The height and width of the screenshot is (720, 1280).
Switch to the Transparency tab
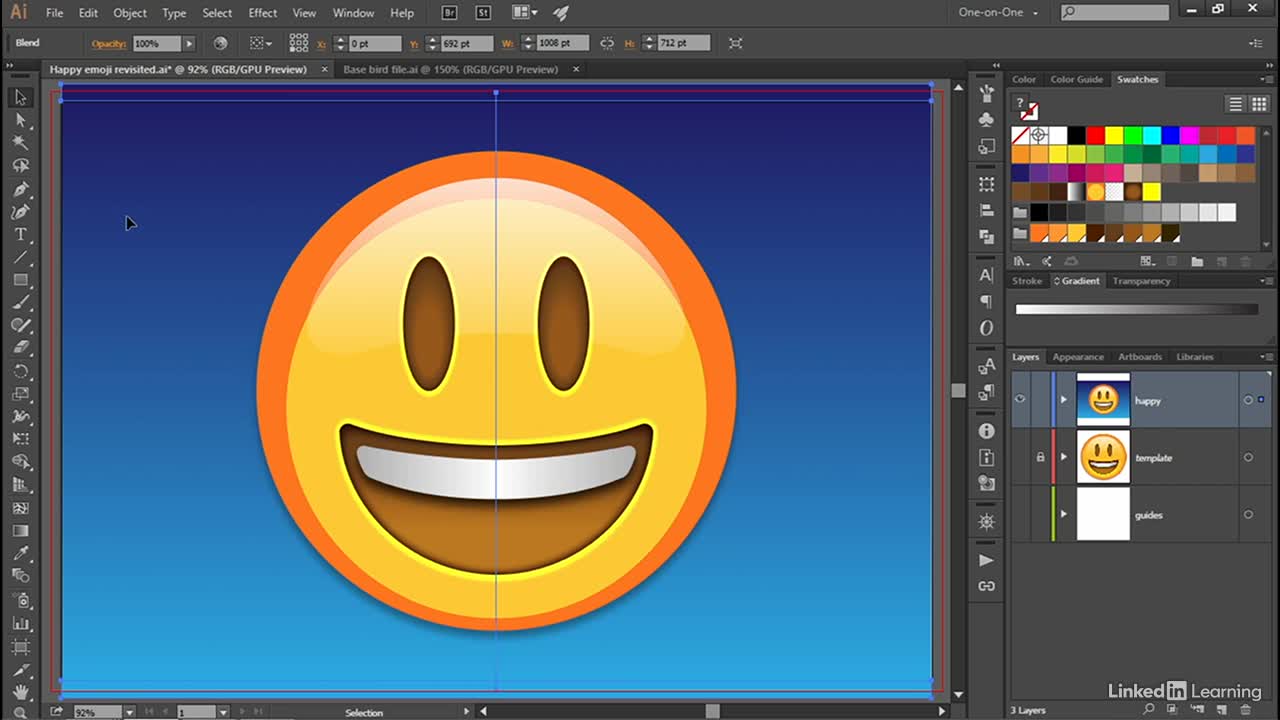tap(1141, 281)
